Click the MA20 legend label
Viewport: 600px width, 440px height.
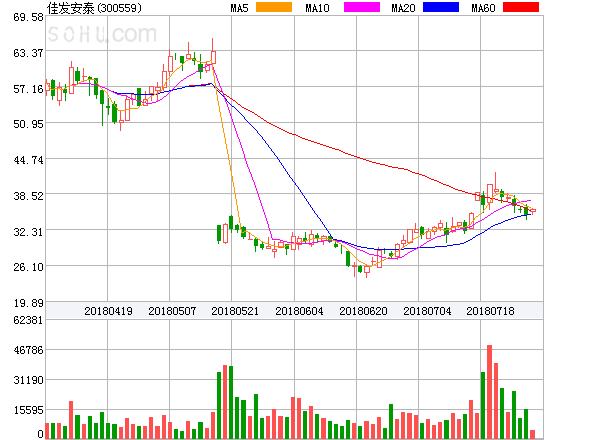point(403,8)
